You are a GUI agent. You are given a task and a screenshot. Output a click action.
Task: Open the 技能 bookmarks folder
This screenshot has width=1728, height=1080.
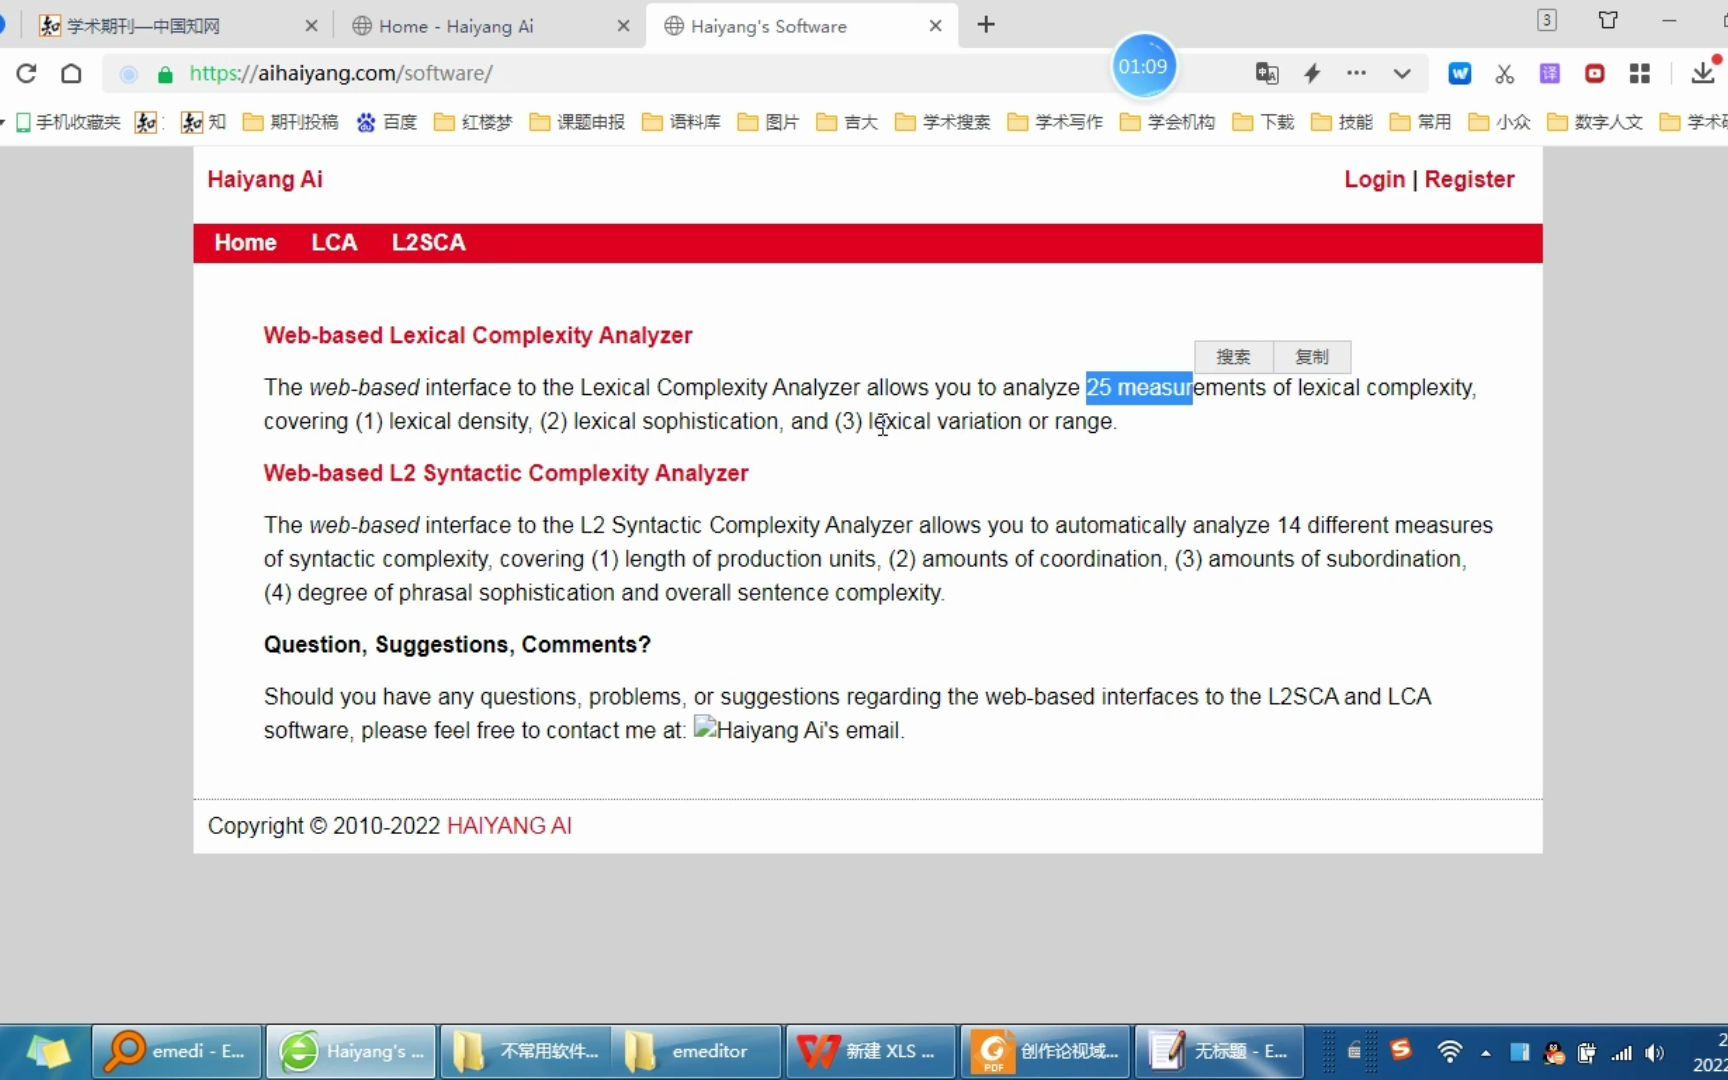1342,122
